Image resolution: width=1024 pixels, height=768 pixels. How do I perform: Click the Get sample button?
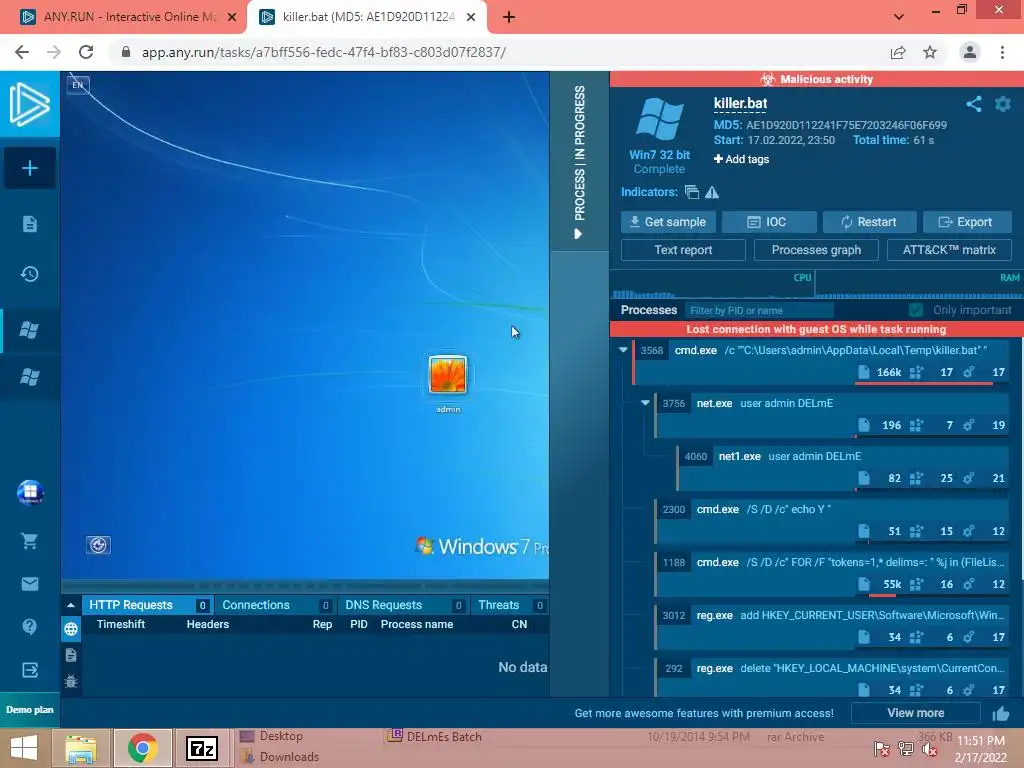coord(668,222)
